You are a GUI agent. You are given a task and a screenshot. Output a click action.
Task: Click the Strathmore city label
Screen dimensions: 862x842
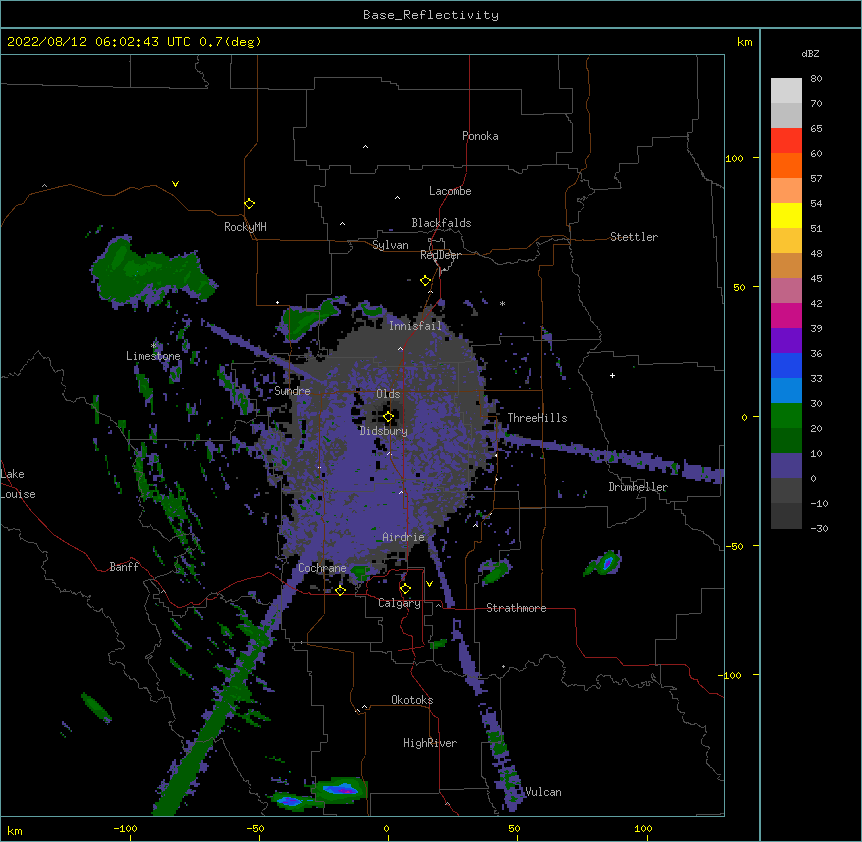pos(516,608)
